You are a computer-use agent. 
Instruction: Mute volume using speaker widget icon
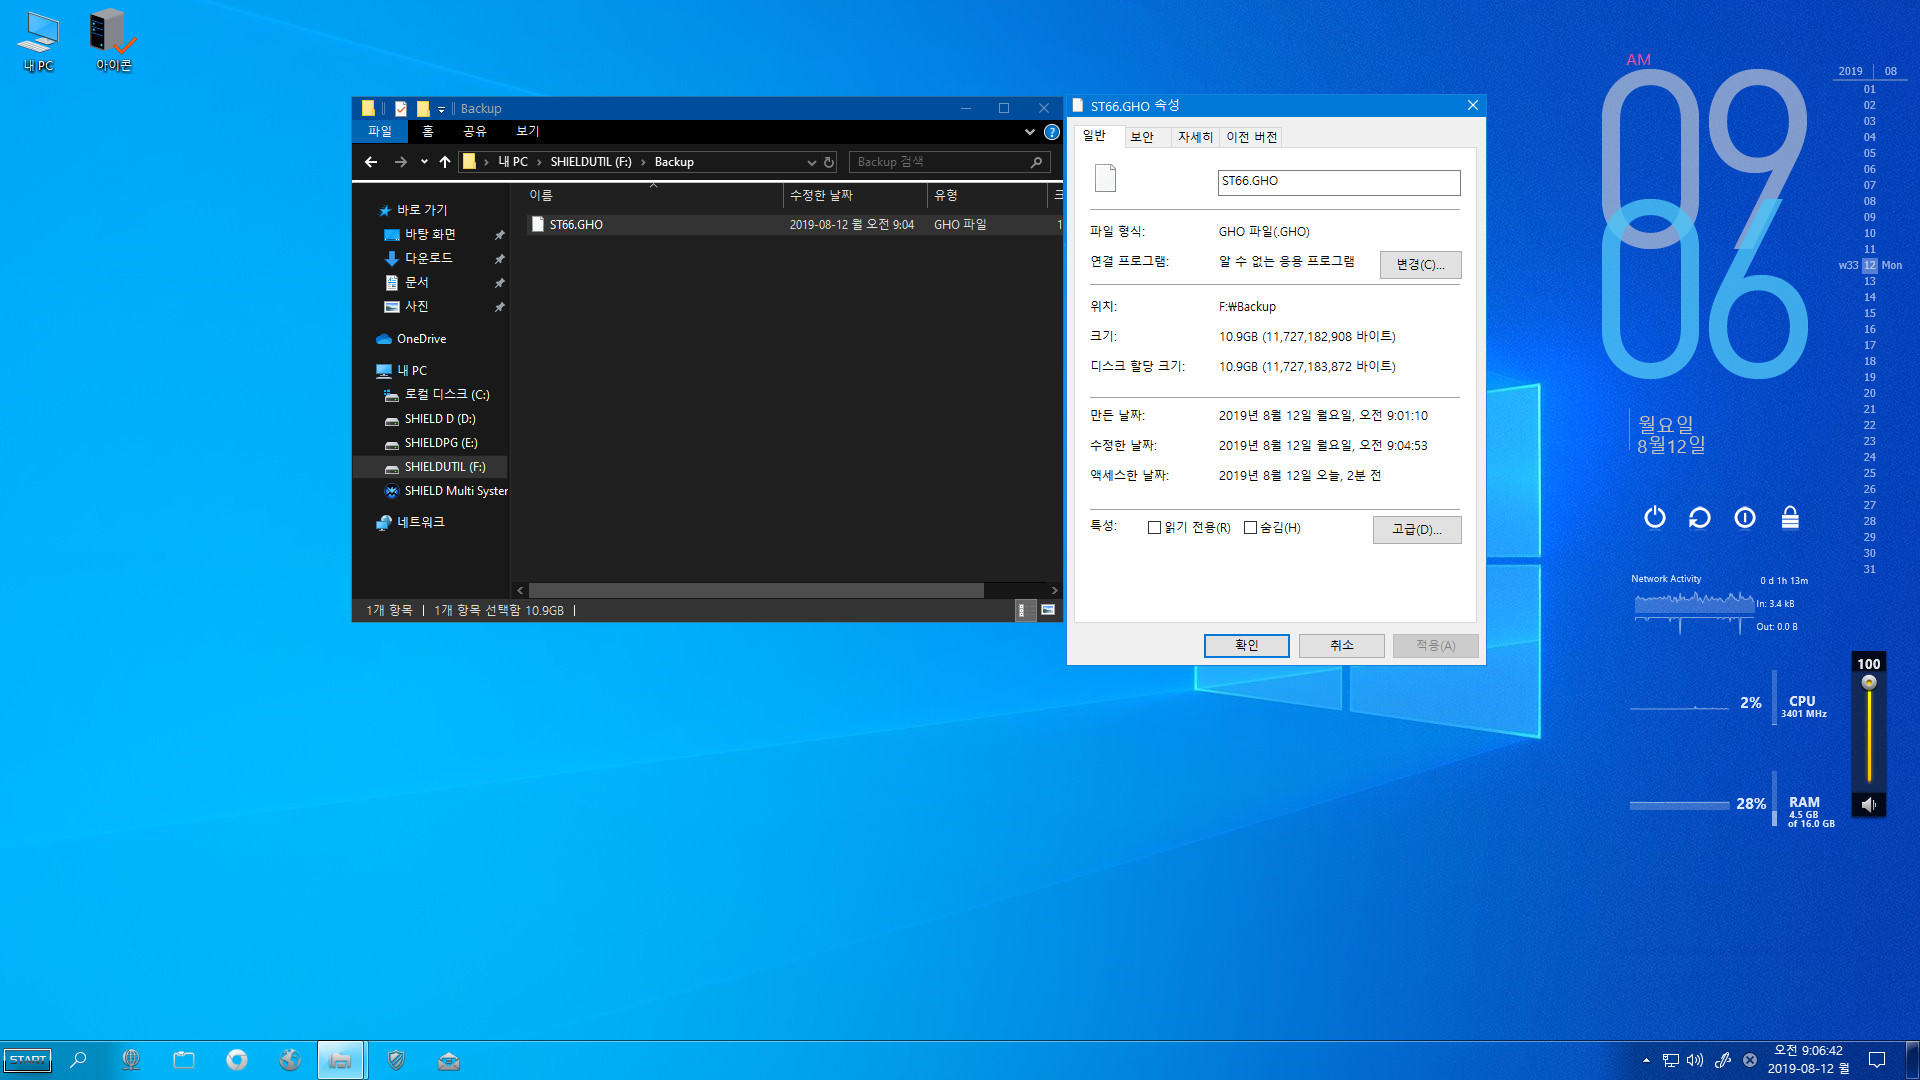click(1868, 804)
